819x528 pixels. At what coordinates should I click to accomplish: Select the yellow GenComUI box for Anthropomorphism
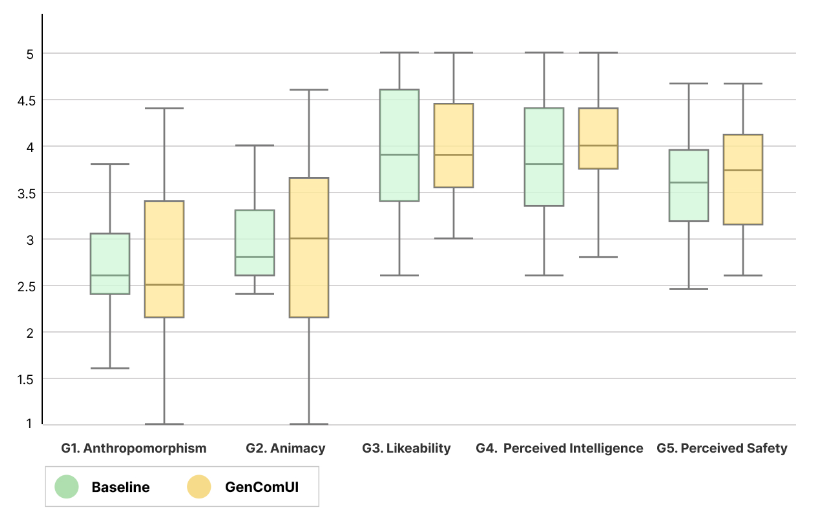point(164,259)
